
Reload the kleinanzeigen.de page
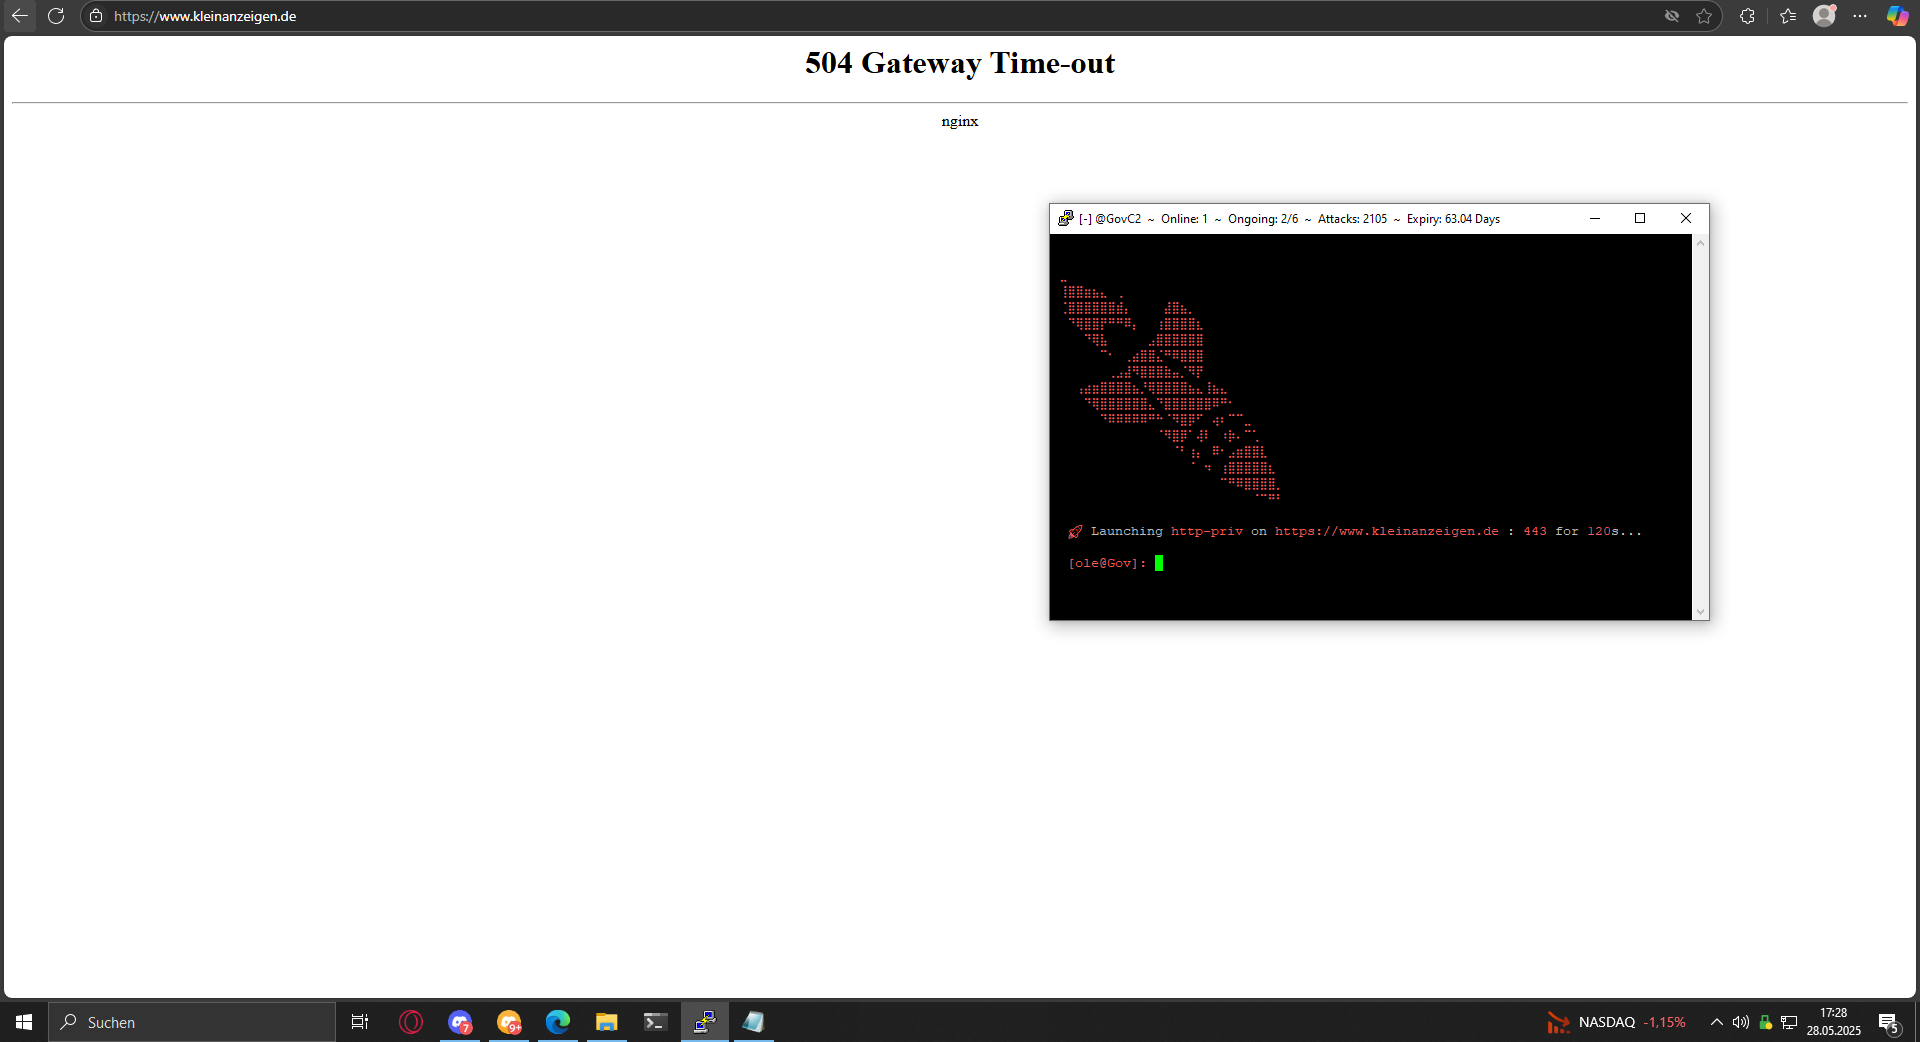coord(56,16)
